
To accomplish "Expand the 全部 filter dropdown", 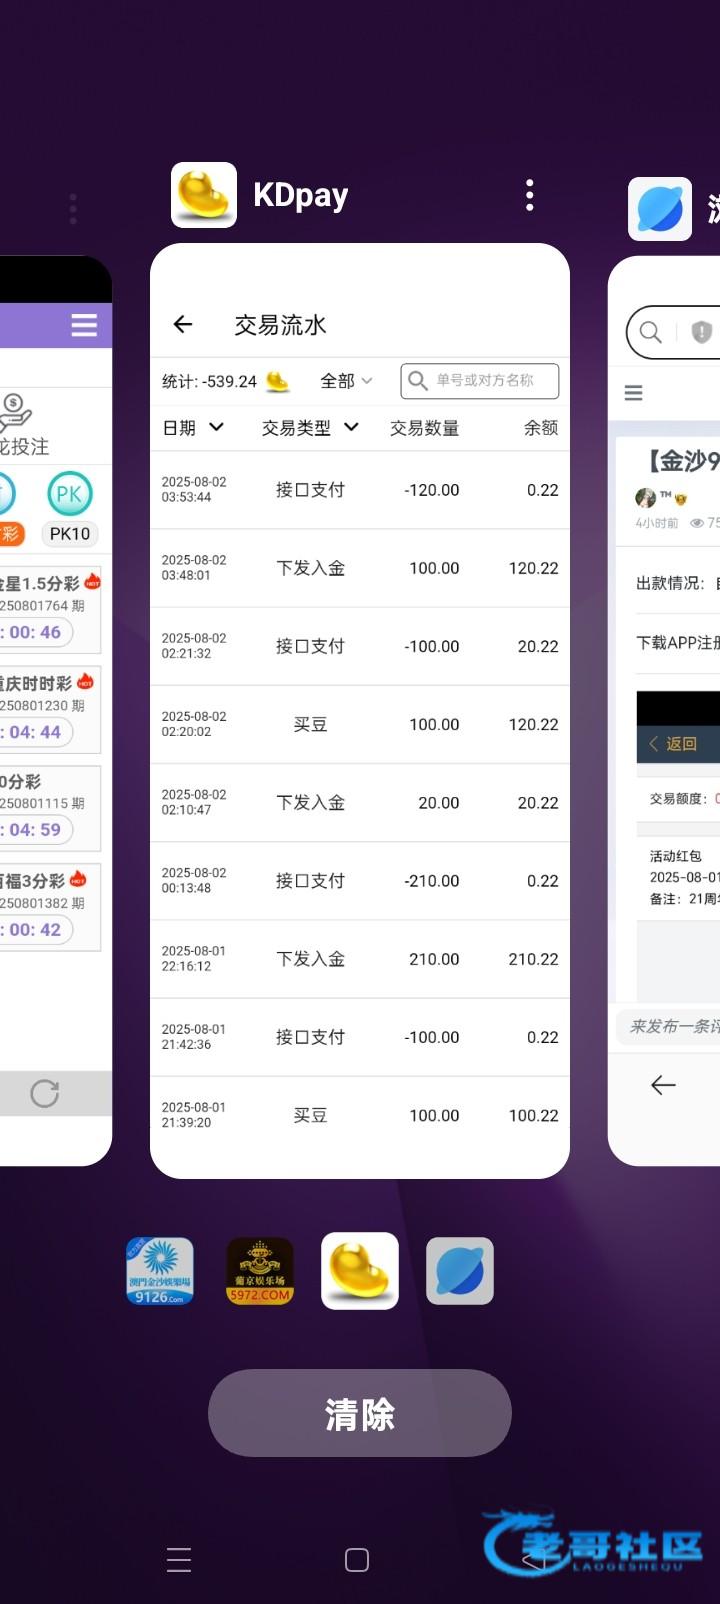I will [346, 381].
